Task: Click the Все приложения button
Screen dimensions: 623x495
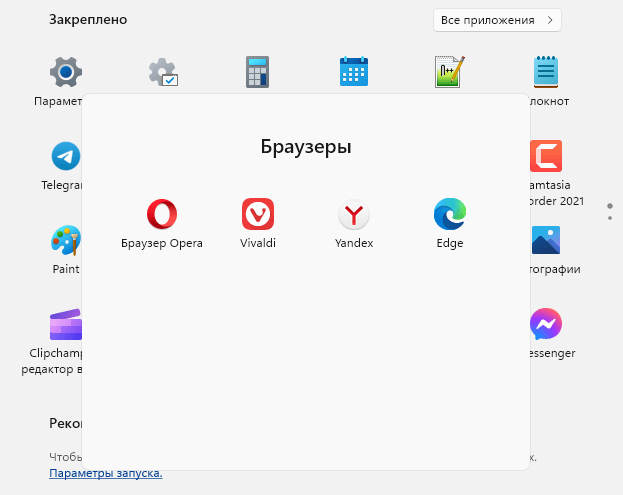Action: pos(497,20)
